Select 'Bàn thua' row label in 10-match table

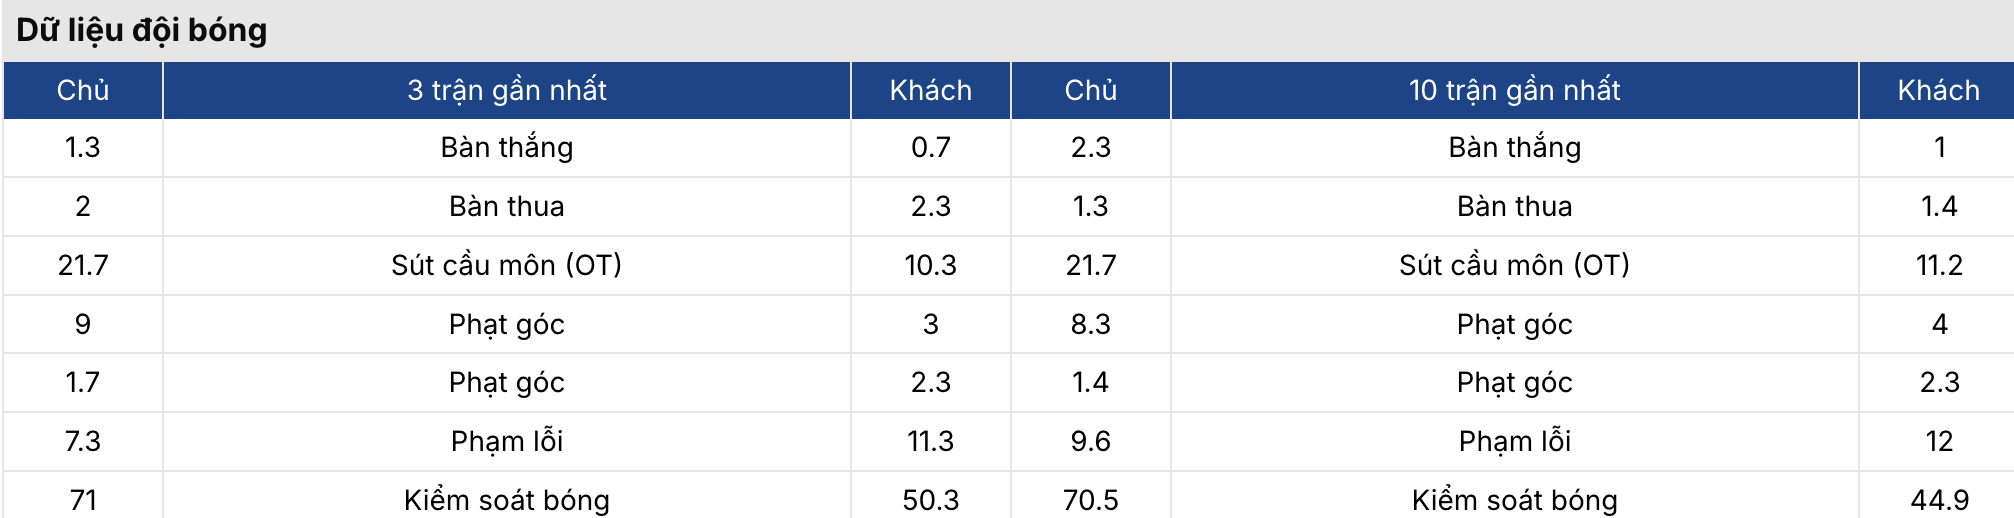[1514, 206]
